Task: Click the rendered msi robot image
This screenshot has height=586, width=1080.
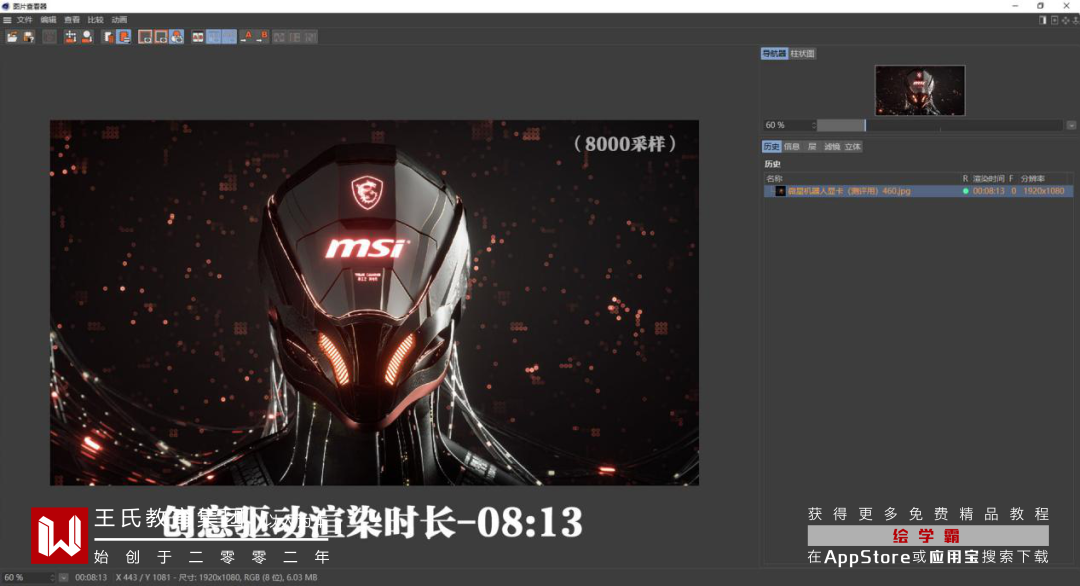Action: 374,302
